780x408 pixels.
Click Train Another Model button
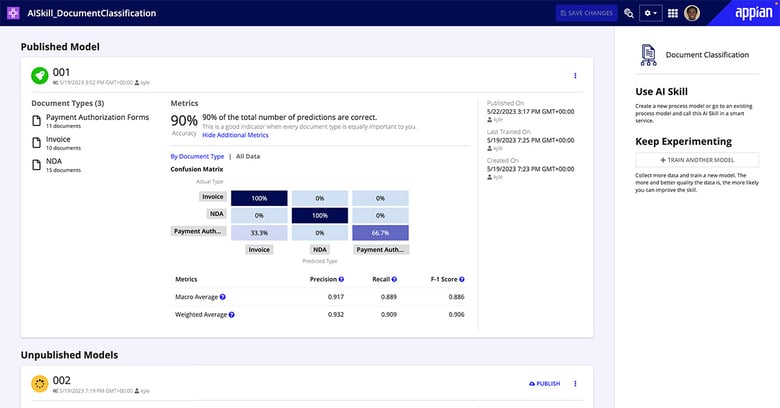click(697, 160)
